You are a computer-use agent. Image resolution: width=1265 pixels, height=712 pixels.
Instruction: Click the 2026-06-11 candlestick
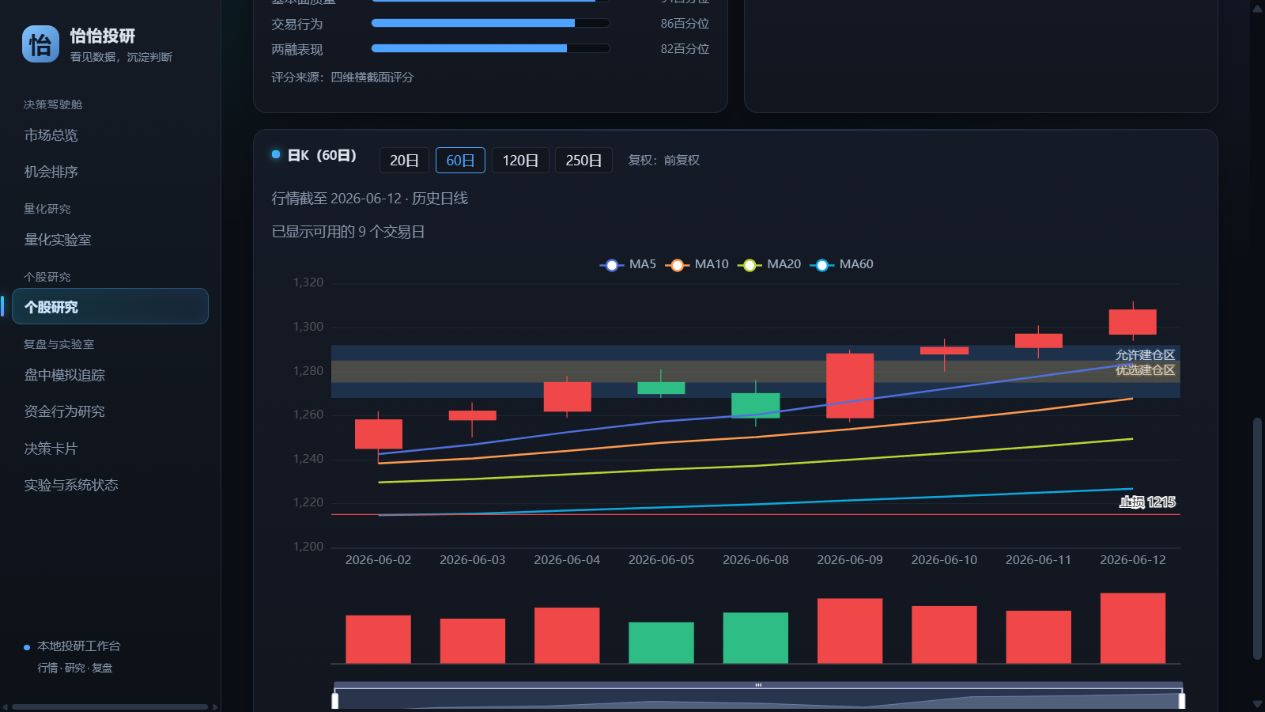coord(1039,340)
